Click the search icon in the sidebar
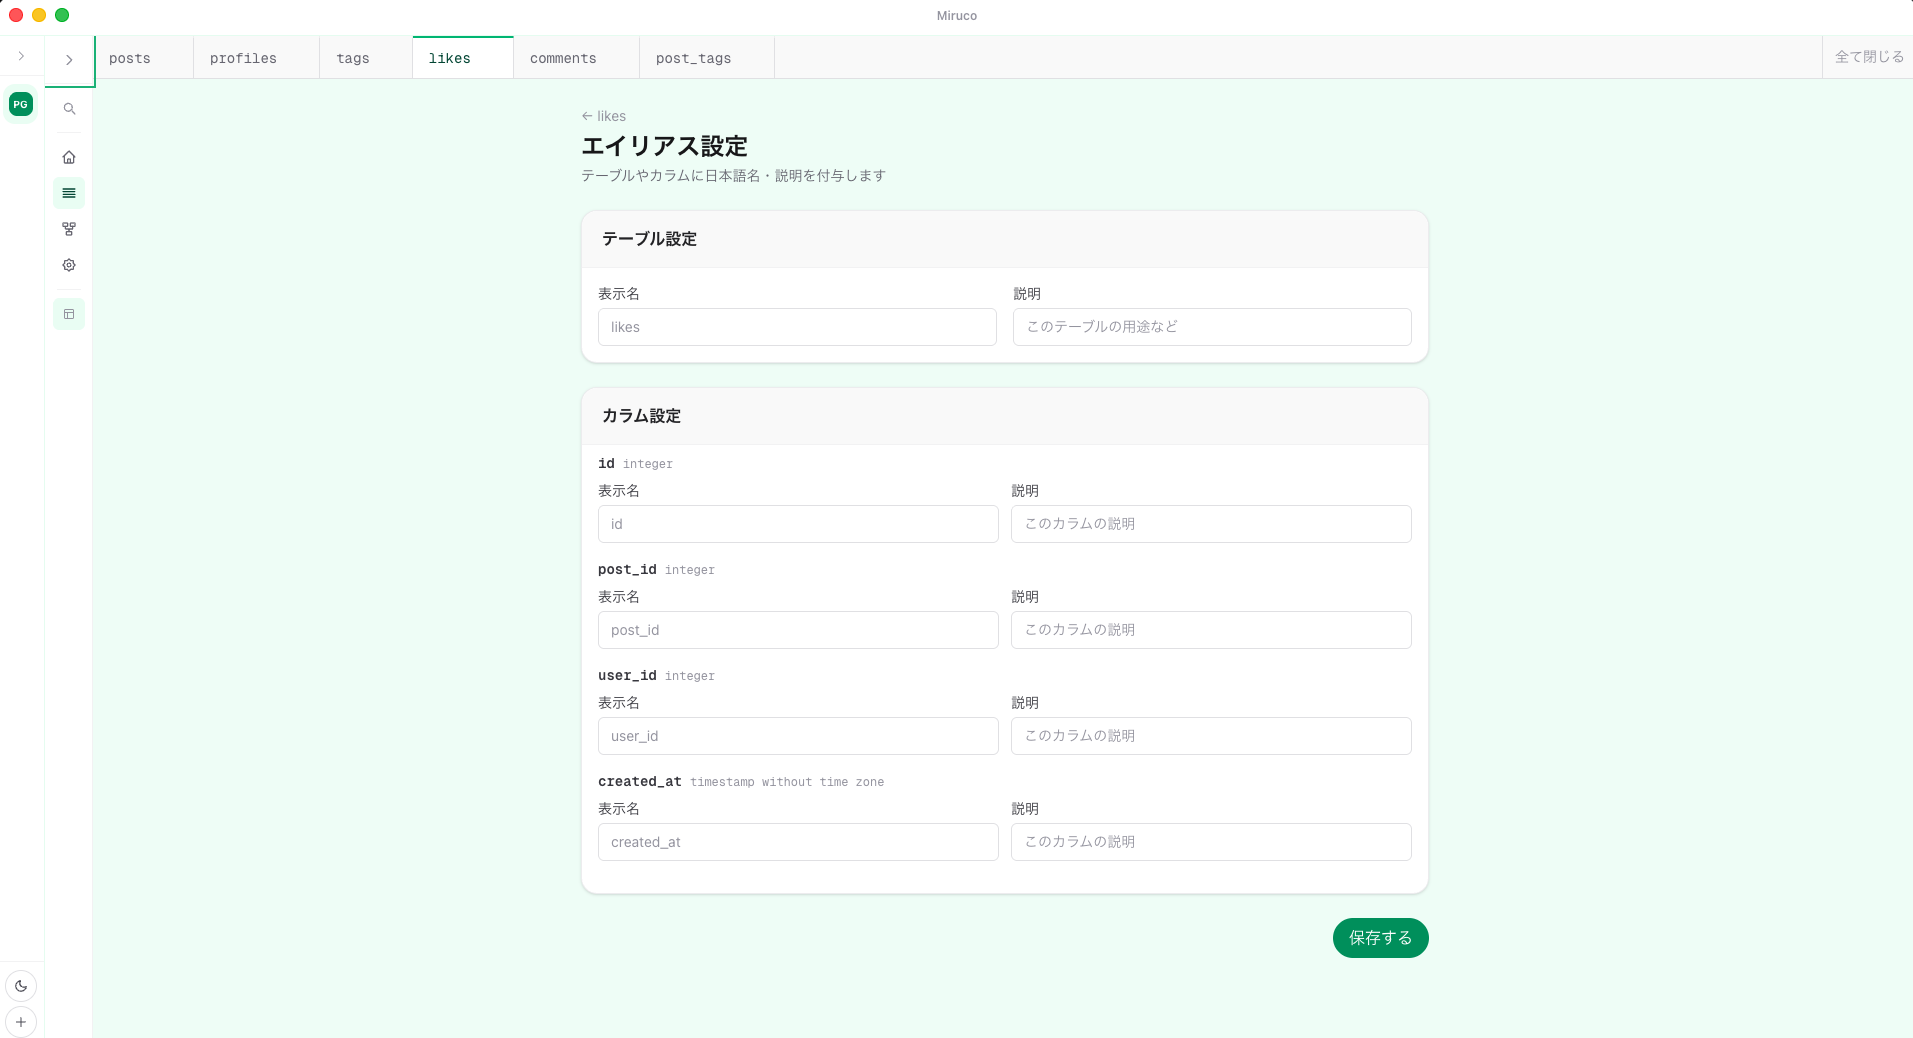 click(x=69, y=109)
